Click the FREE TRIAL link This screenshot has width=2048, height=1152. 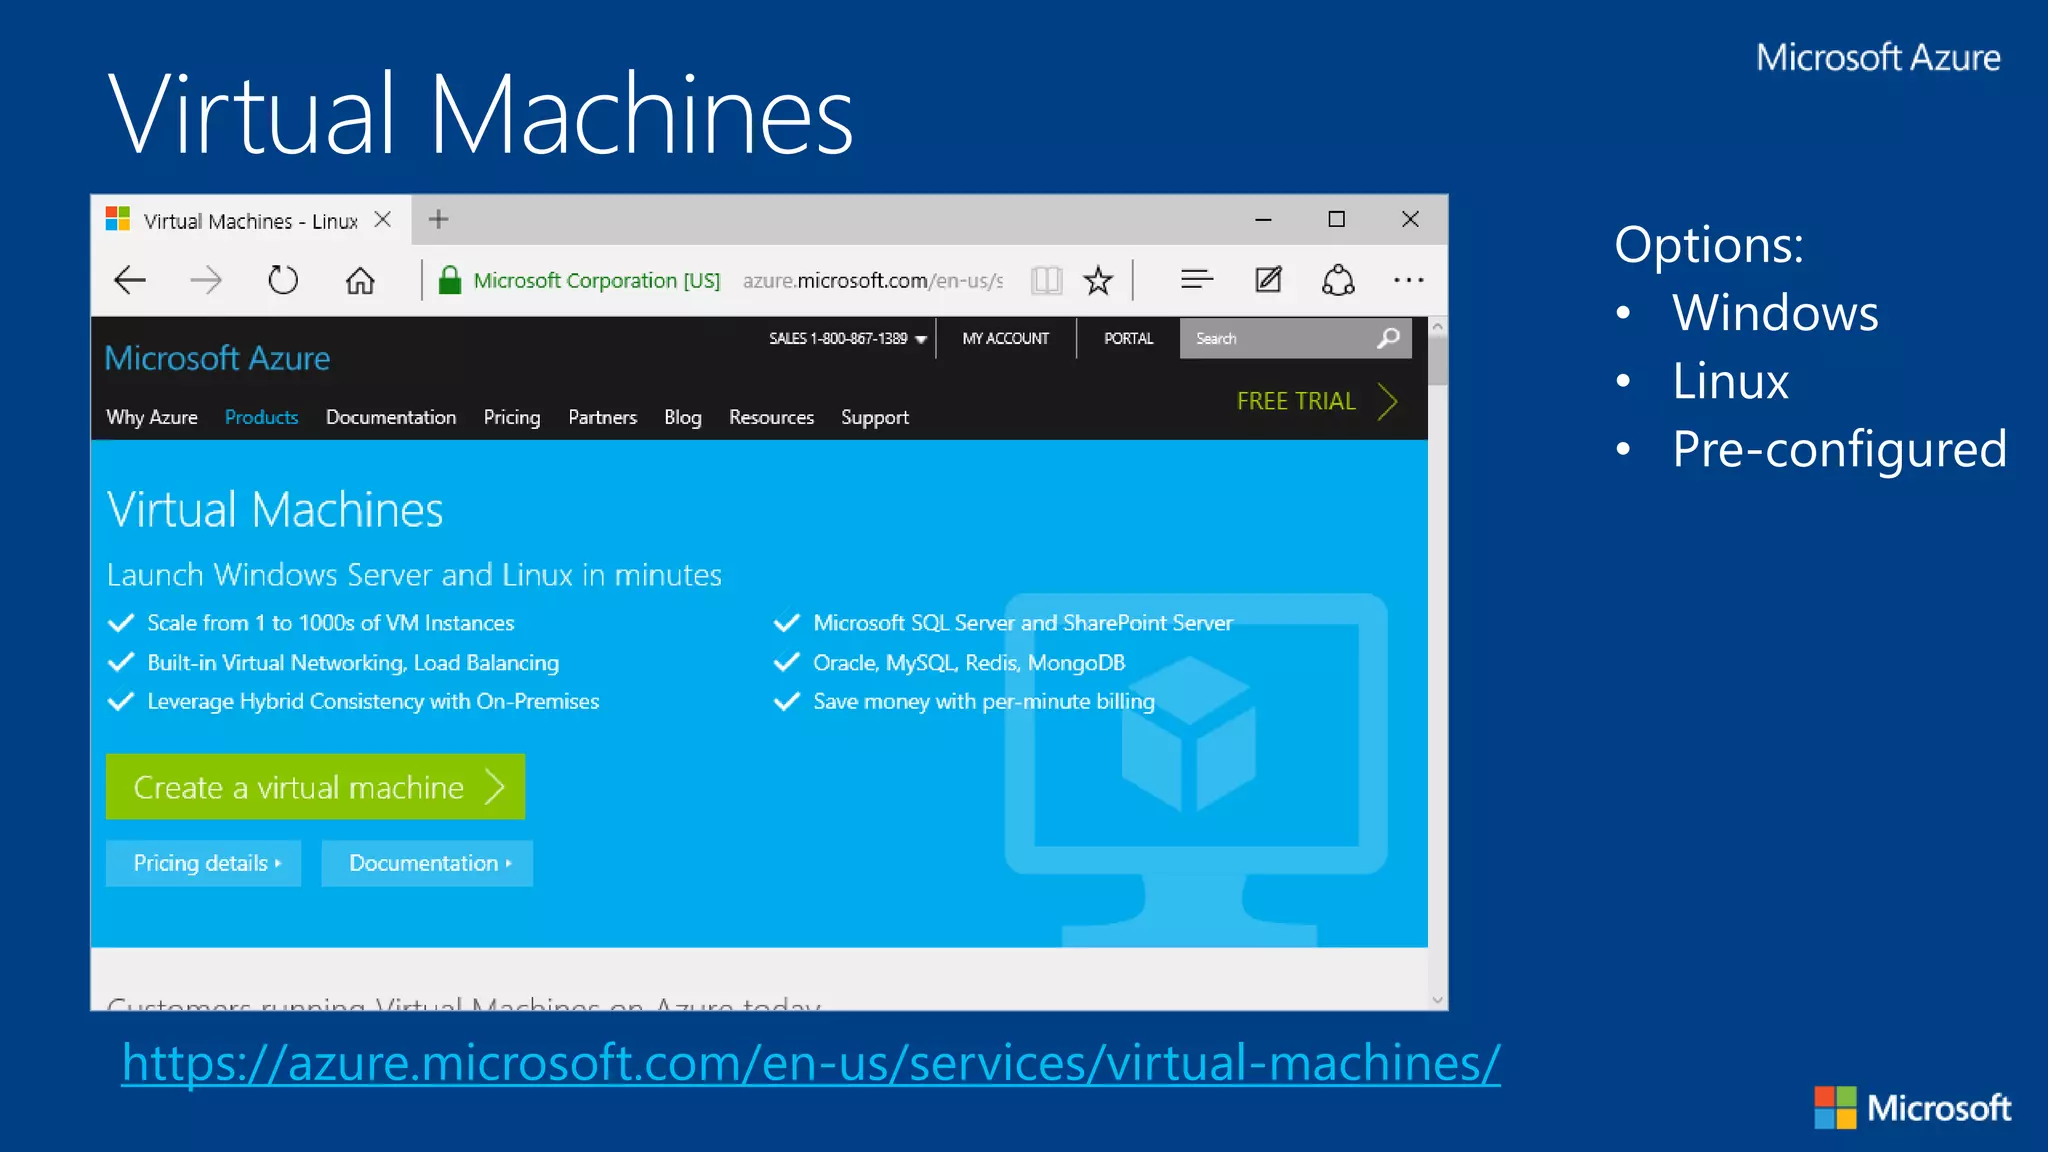click(x=1296, y=401)
